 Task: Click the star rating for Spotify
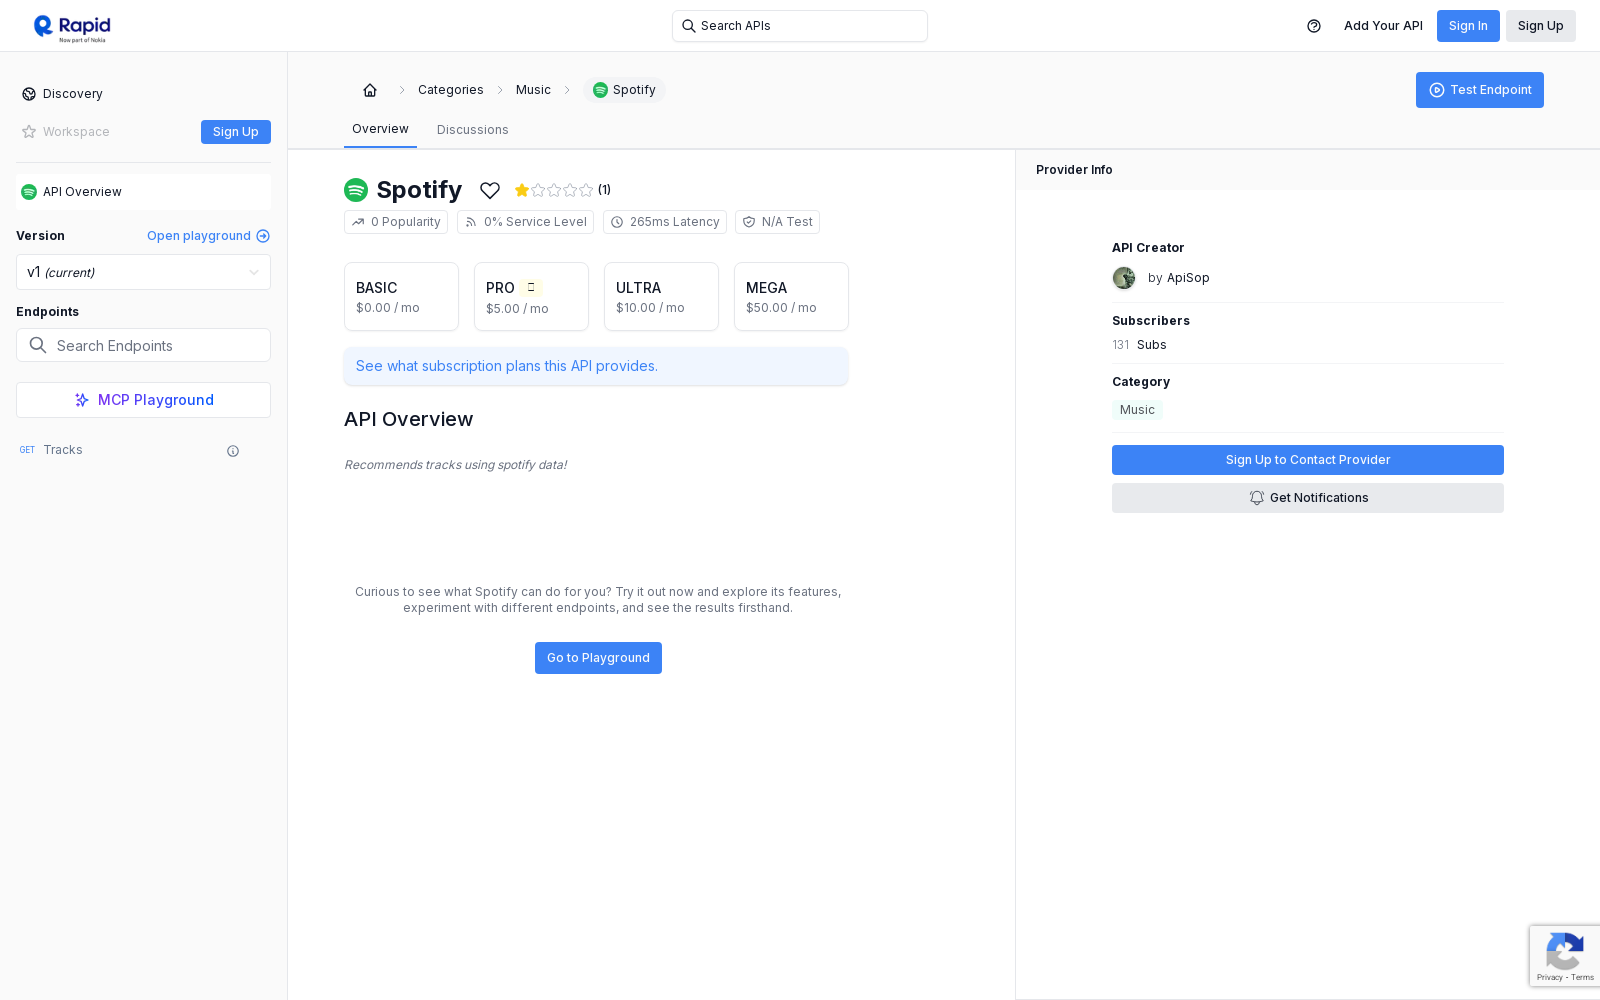click(x=554, y=190)
